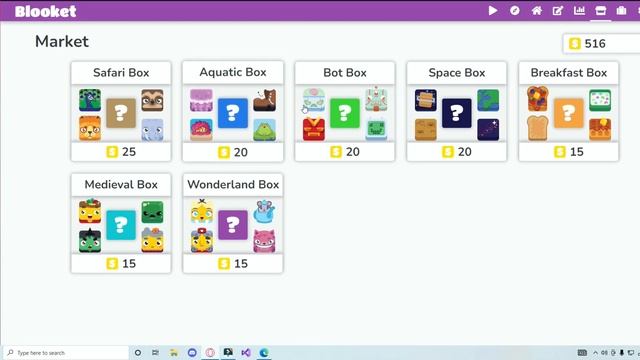Open Cortana circle in the taskbar
Image resolution: width=640 pixels, height=360 pixels.
click(138, 353)
